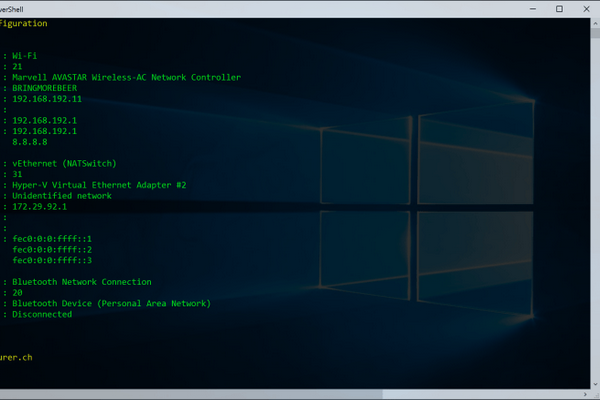Click the Disconnected status text
The width and height of the screenshot is (600, 400).
[x=42, y=314]
